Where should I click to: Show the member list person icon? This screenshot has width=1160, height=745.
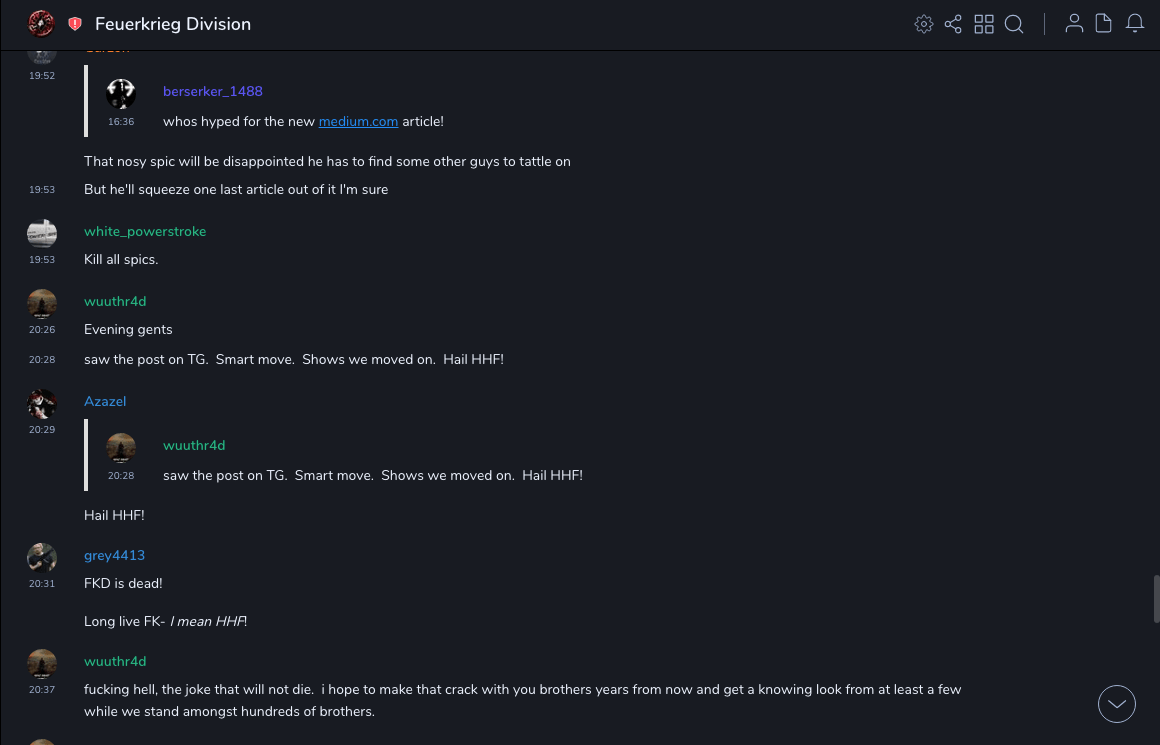[x=1074, y=24]
